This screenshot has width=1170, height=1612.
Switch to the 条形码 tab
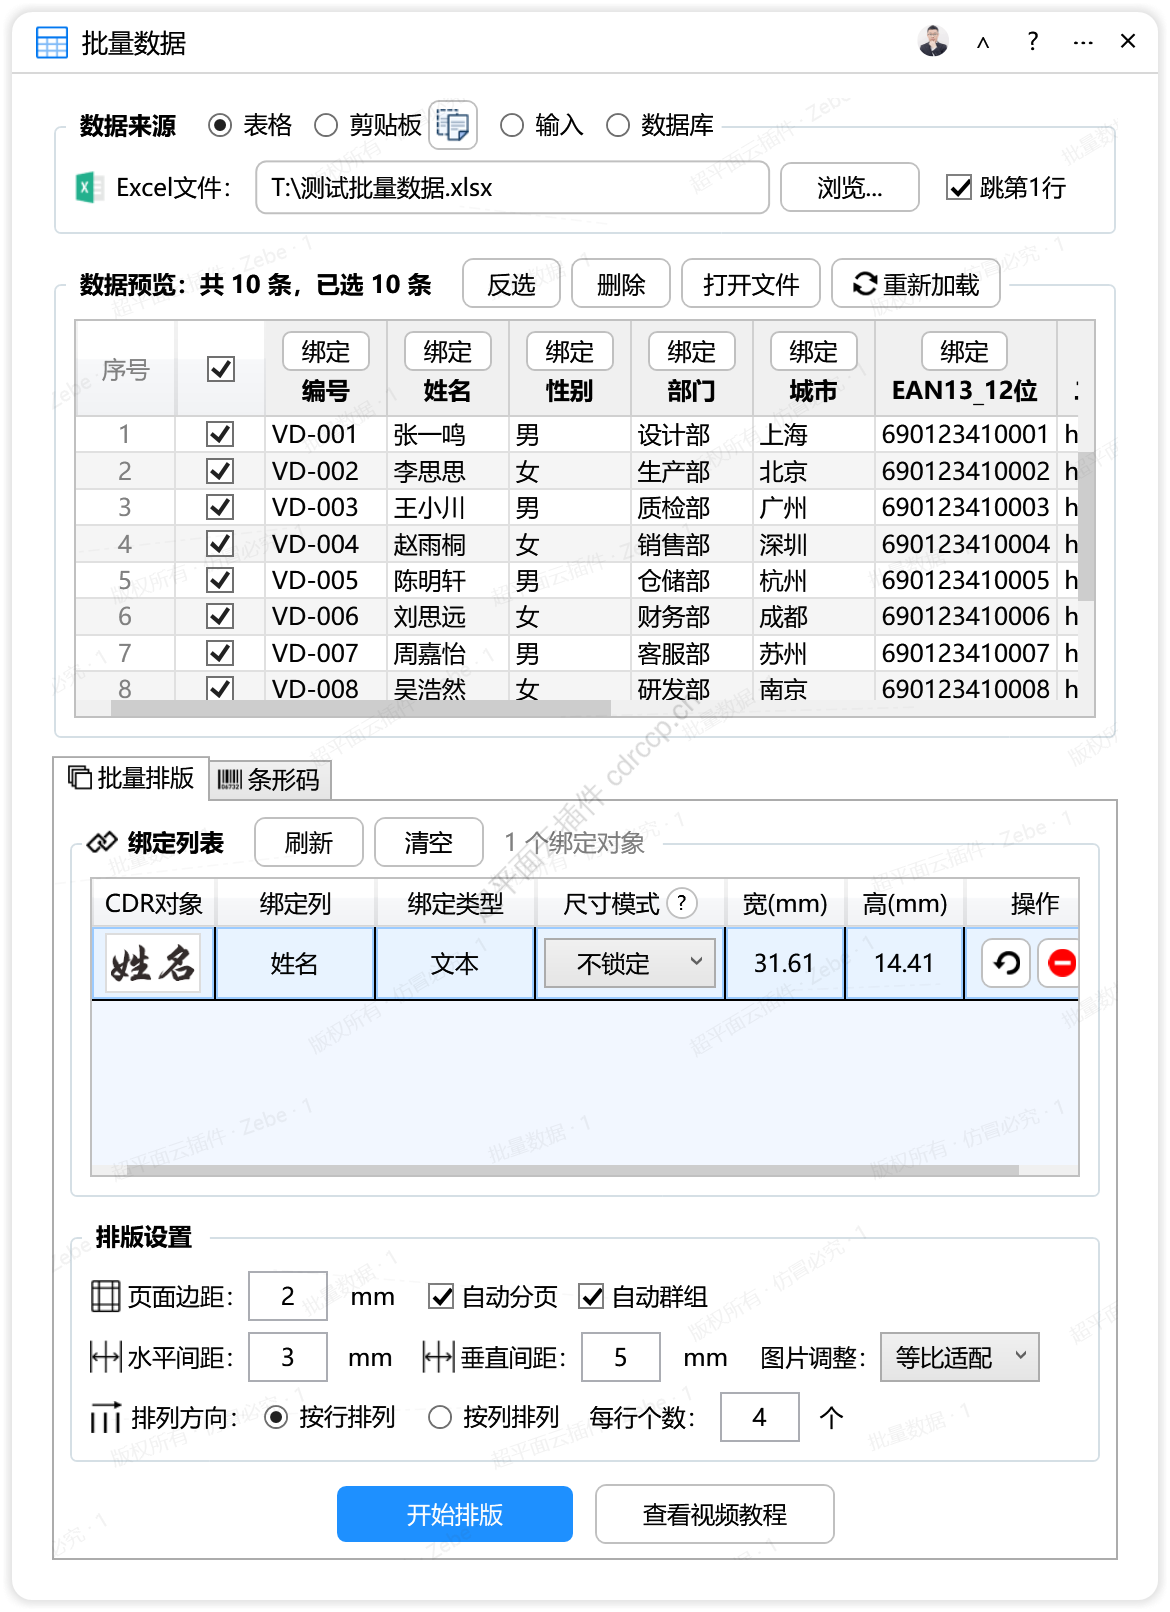pyautogui.click(x=270, y=779)
